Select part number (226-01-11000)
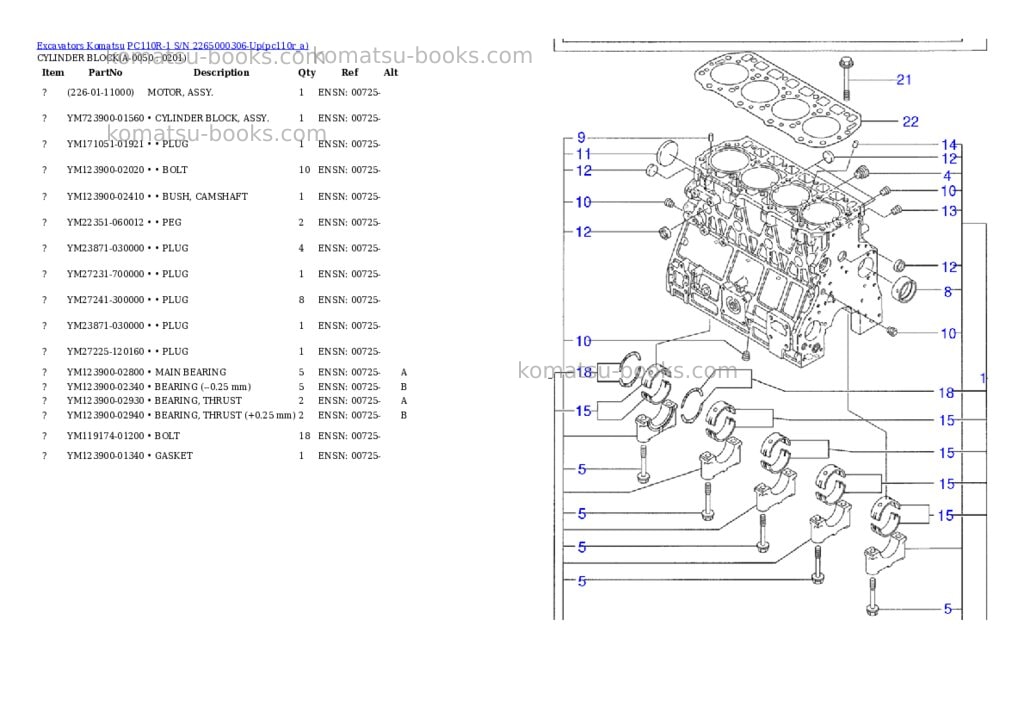The image size is (1024, 725). tap(101, 92)
